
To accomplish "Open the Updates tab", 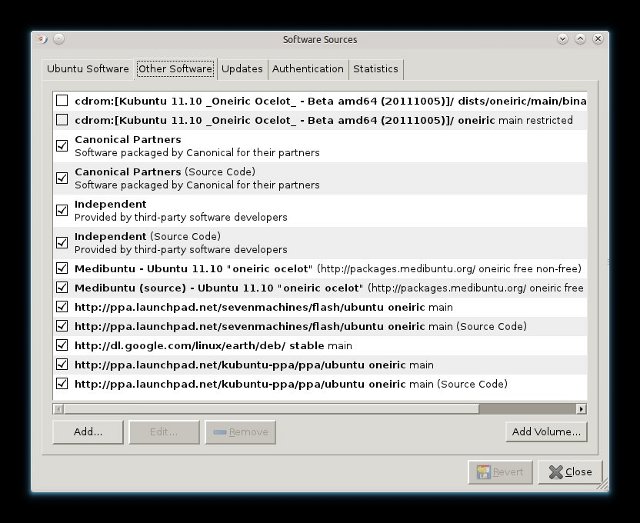I will [242, 69].
